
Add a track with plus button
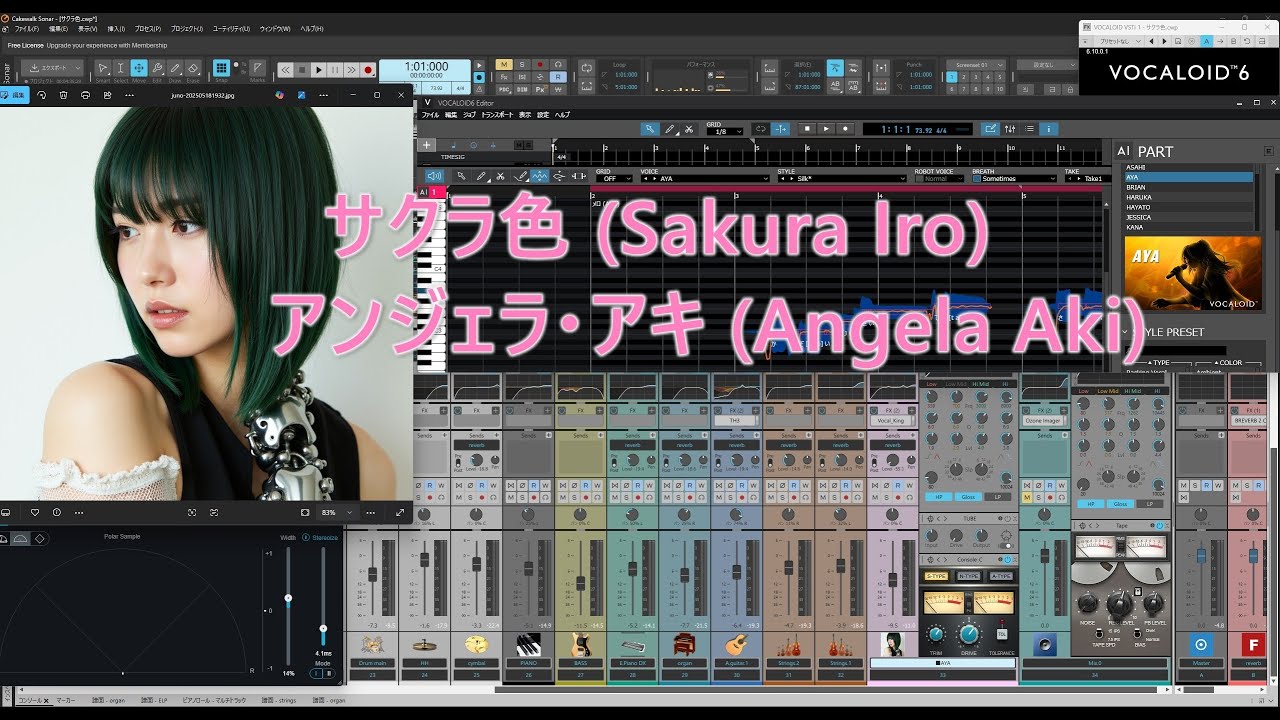pyautogui.click(x=426, y=145)
